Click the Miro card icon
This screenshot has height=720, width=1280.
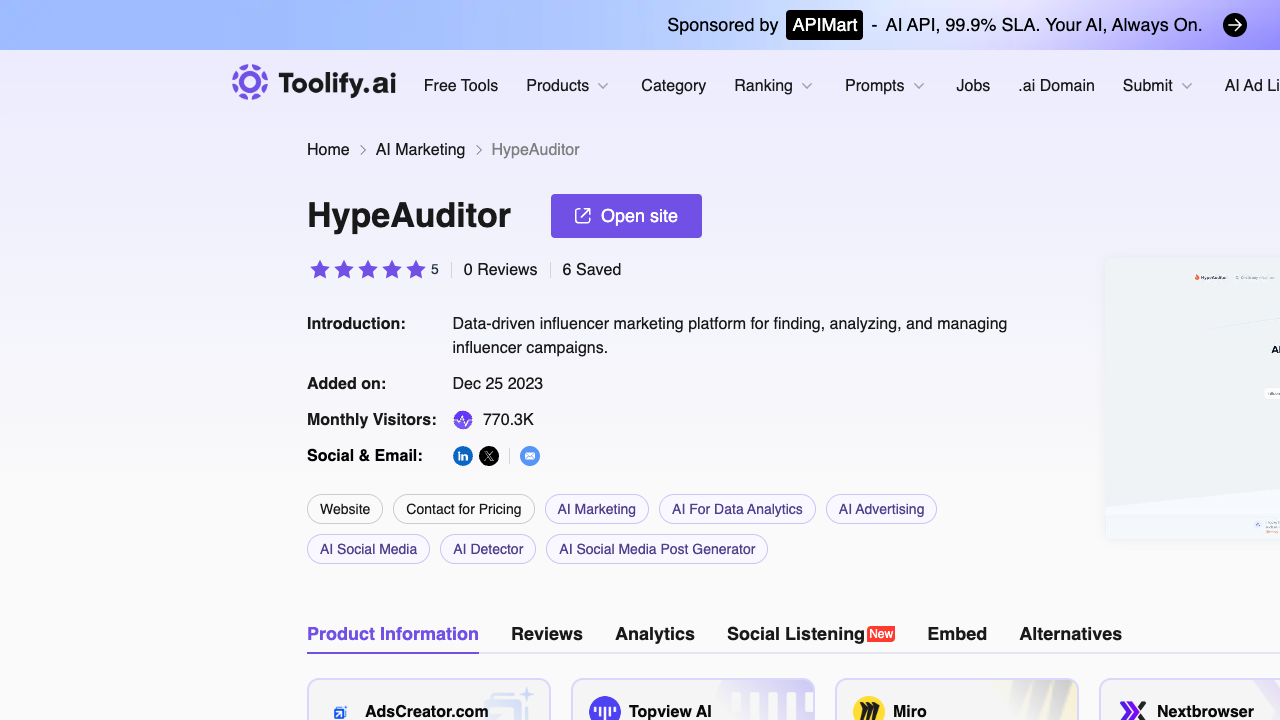(869, 709)
